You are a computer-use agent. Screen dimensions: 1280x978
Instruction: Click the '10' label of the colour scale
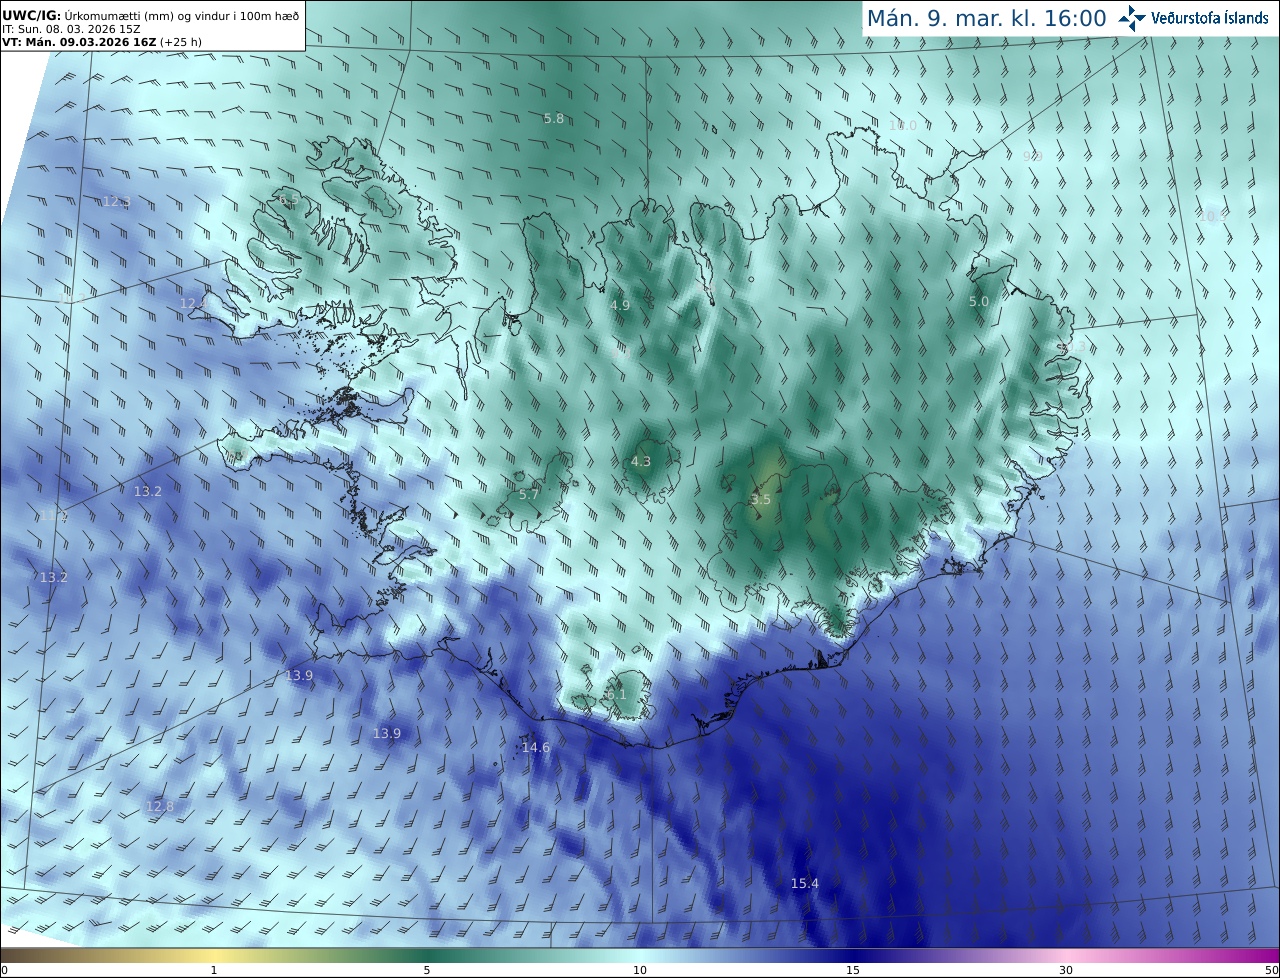(x=640, y=970)
